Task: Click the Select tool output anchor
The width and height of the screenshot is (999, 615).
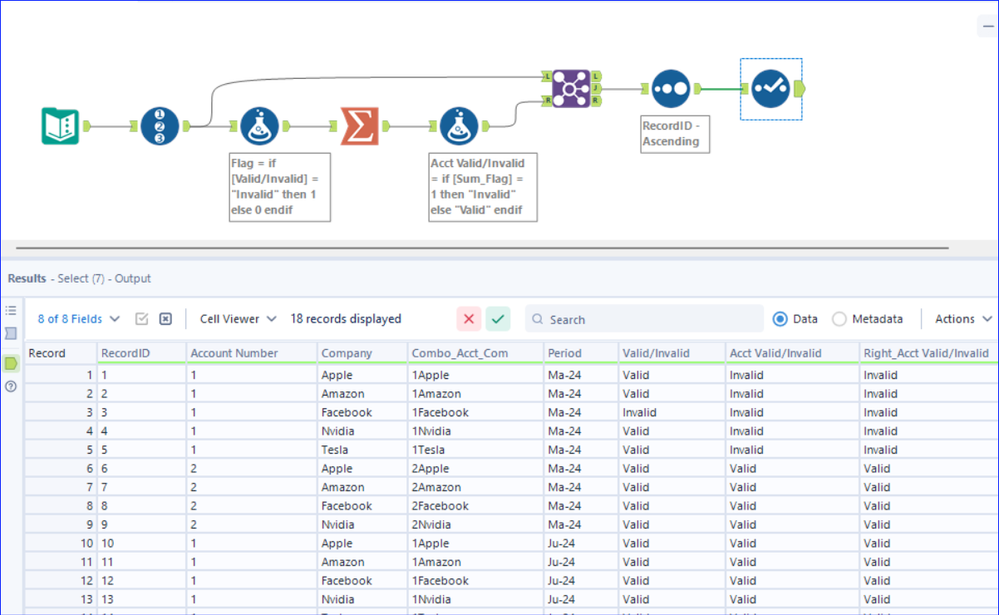Action: [800, 89]
